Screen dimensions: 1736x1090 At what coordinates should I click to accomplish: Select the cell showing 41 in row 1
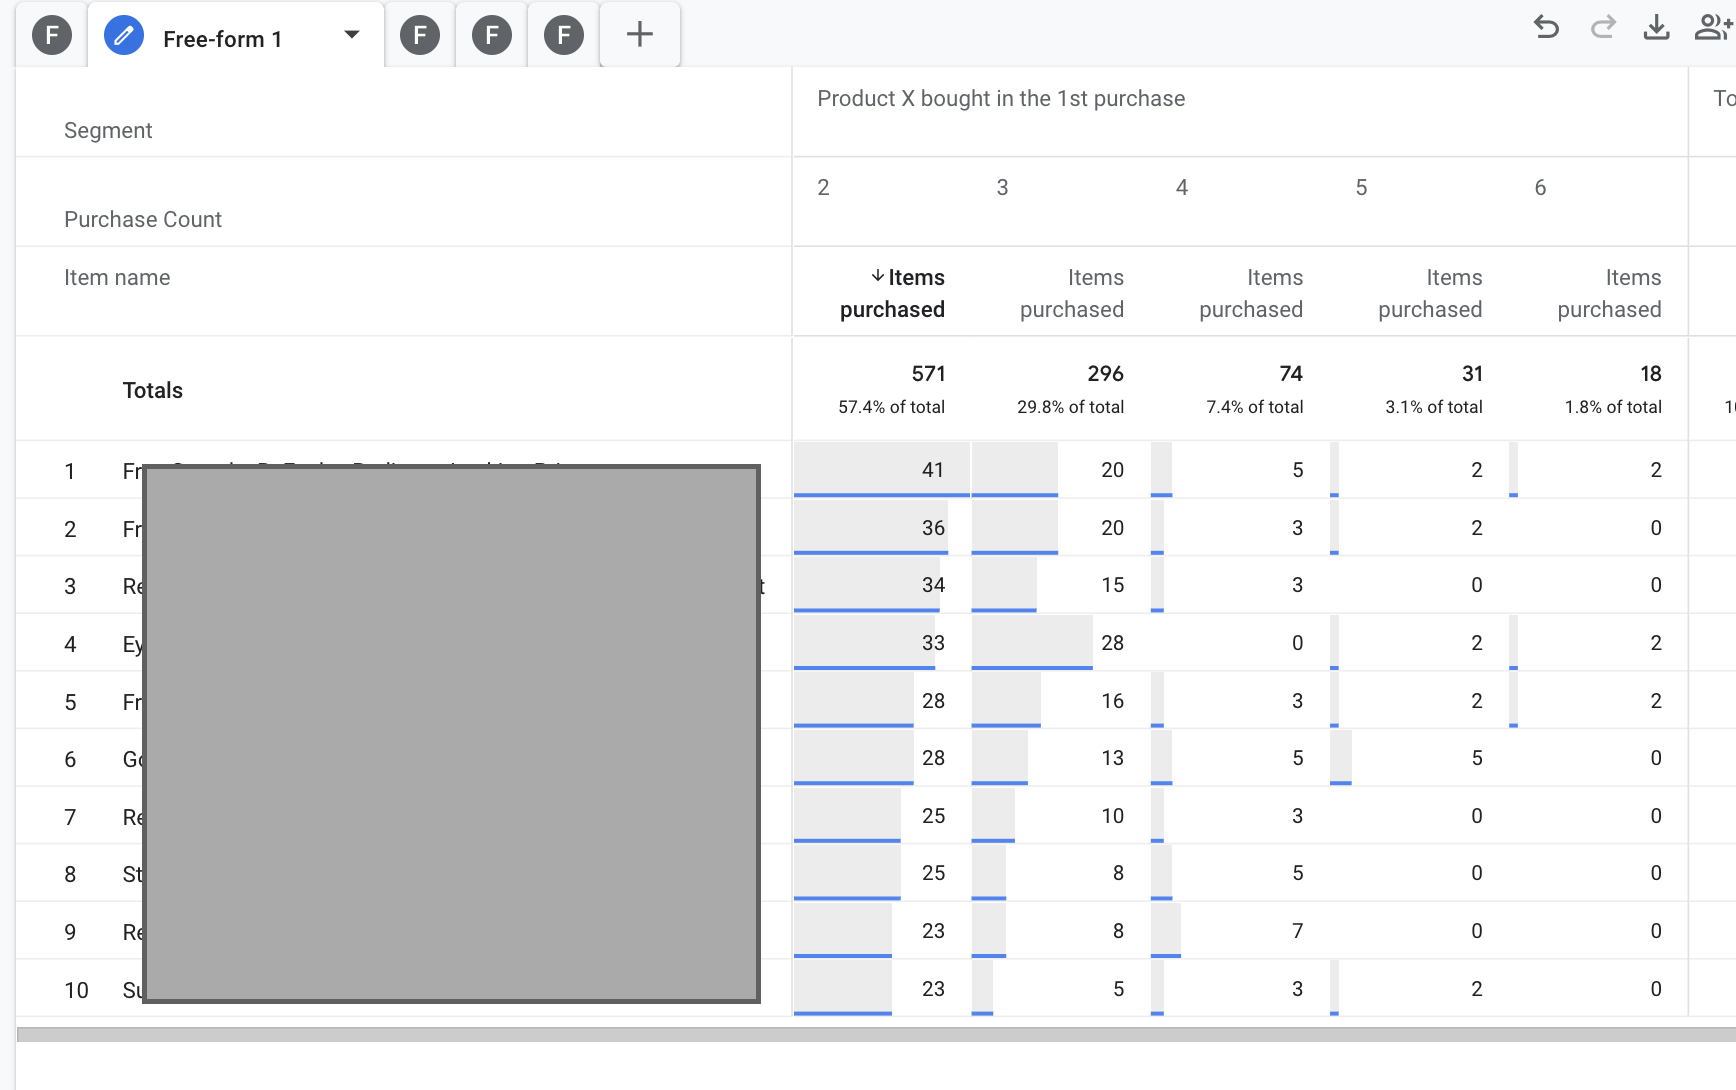[x=932, y=470]
